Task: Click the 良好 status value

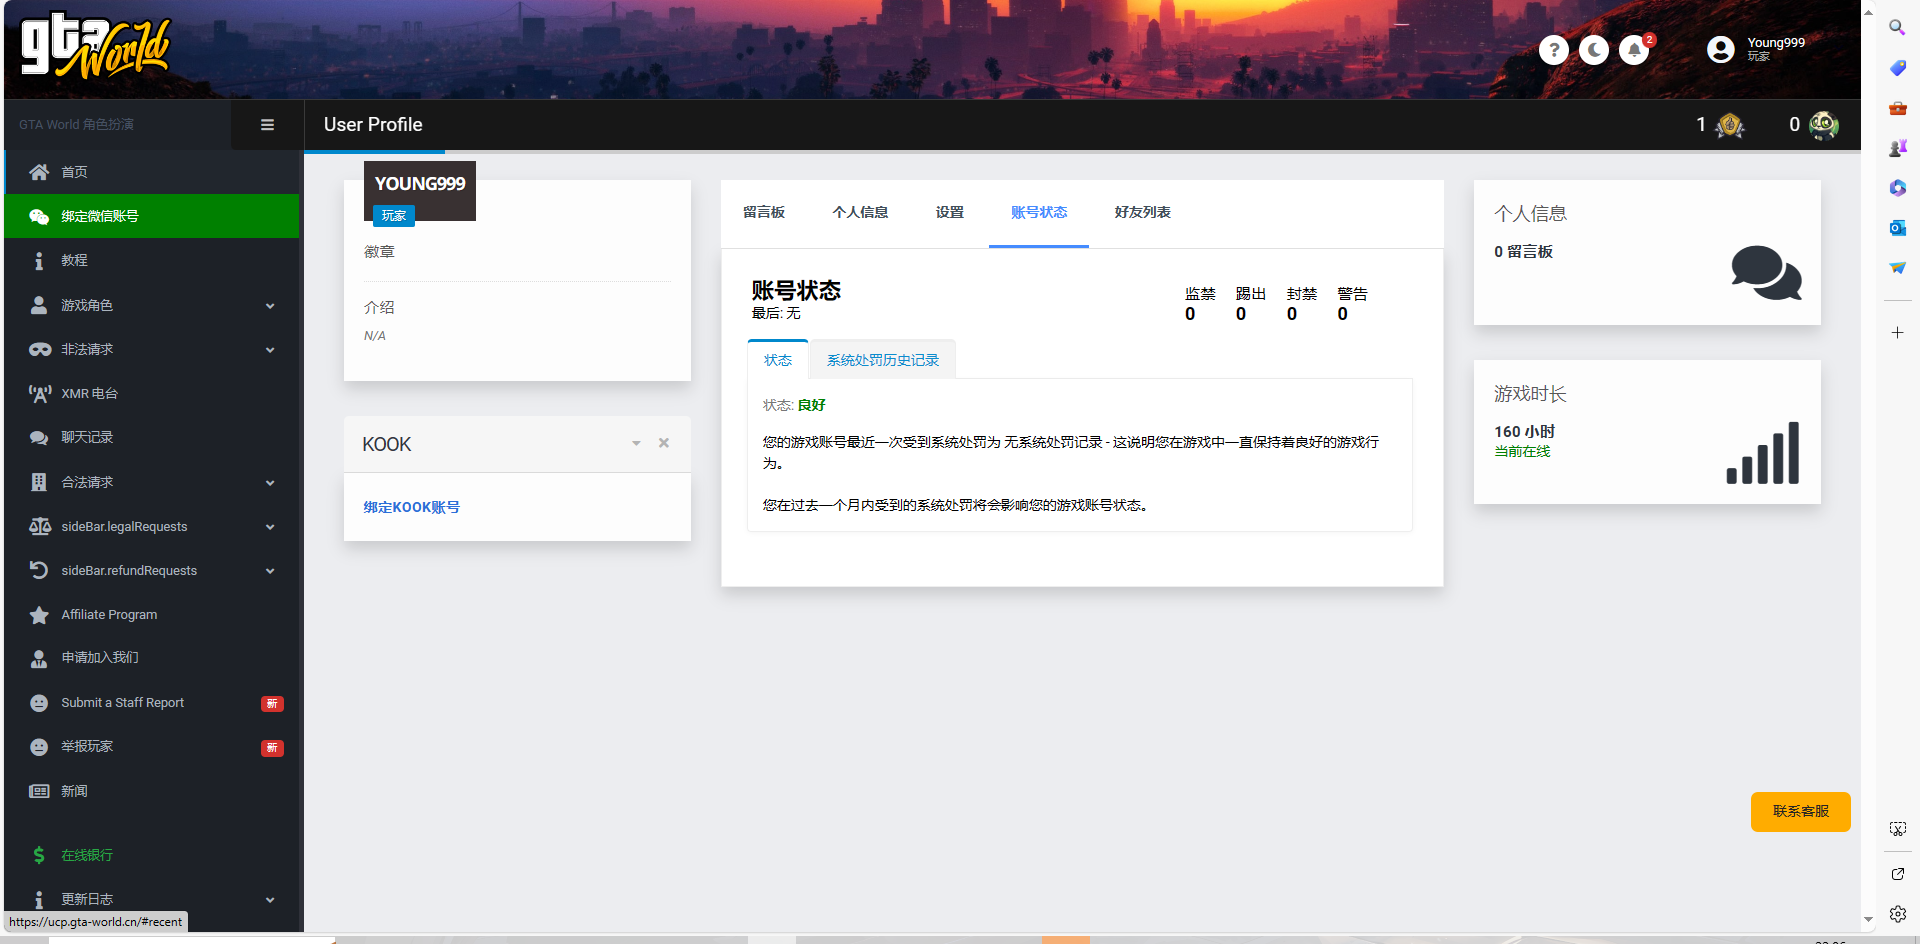Action: pos(812,405)
